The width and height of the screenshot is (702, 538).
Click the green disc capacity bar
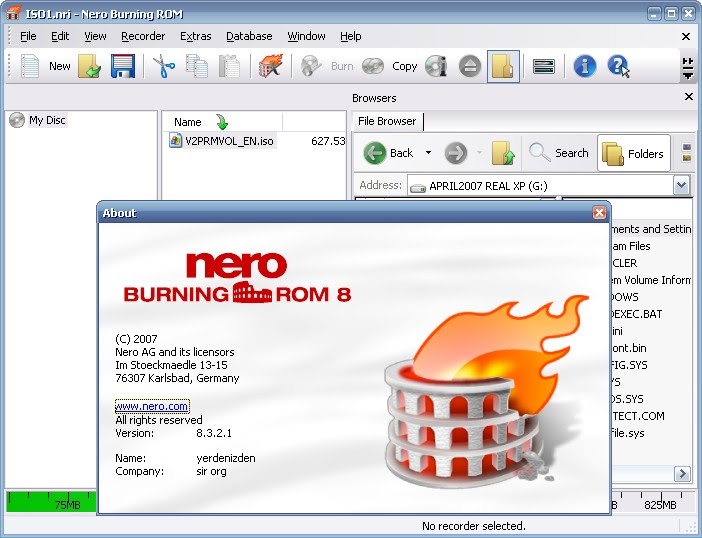click(x=51, y=502)
